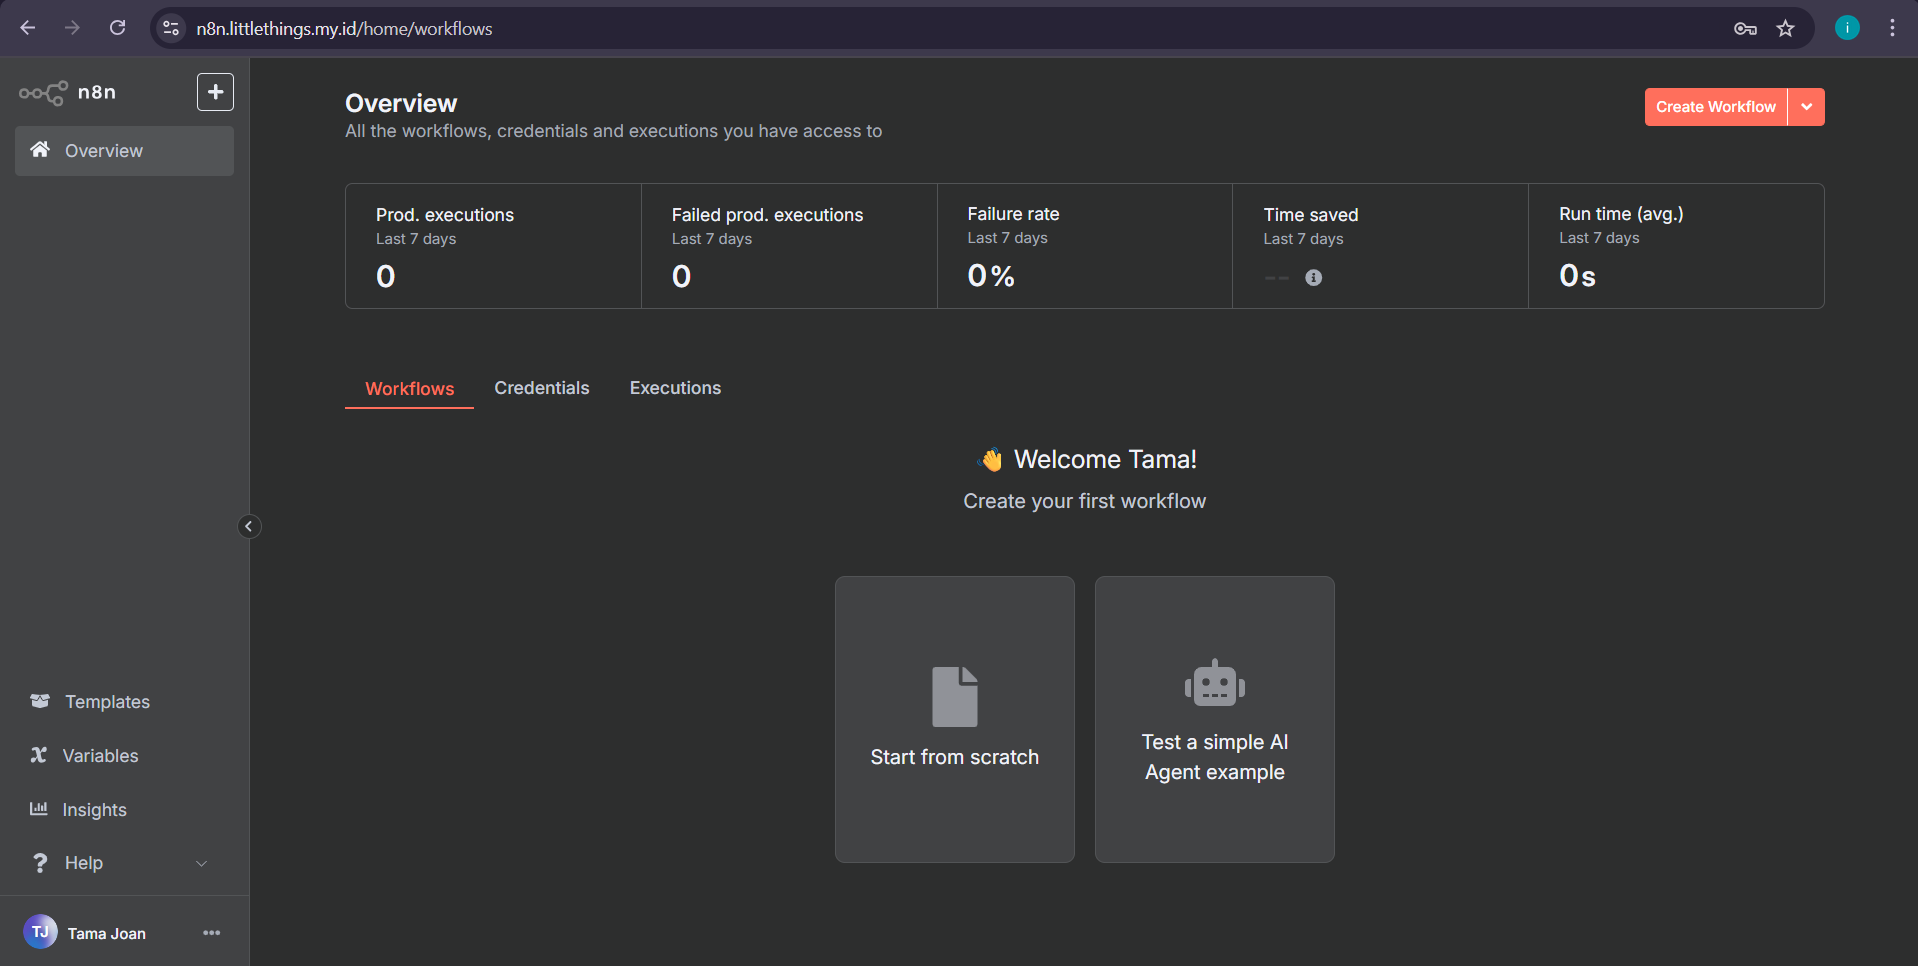Image resolution: width=1918 pixels, height=966 pixels.
Task: Collapse the sidebar with the arrow toggle
Action: [x=249, y=527]
